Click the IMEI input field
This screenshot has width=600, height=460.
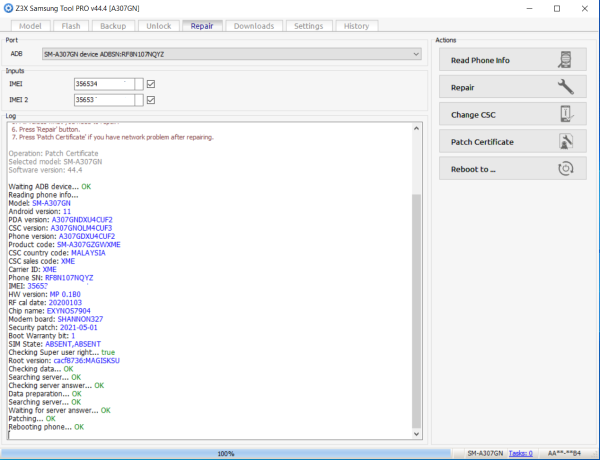(x=104, y=84)
